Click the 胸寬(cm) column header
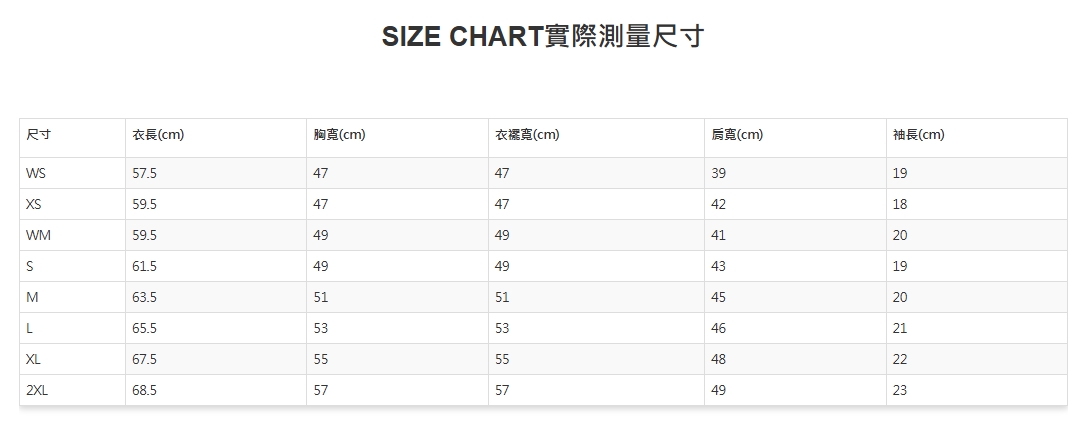The image size is (1091, 426). (339, 135)
